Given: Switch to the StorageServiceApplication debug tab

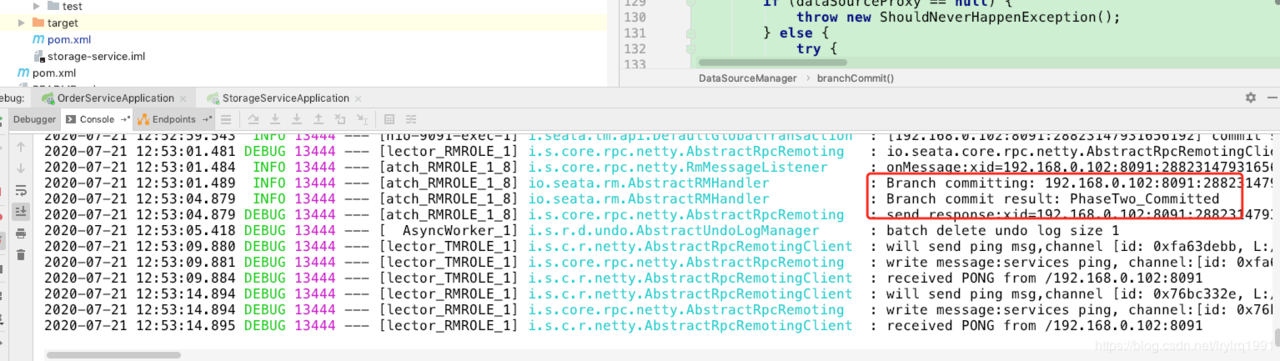Looking at the screenshot, I should (278, 98).
